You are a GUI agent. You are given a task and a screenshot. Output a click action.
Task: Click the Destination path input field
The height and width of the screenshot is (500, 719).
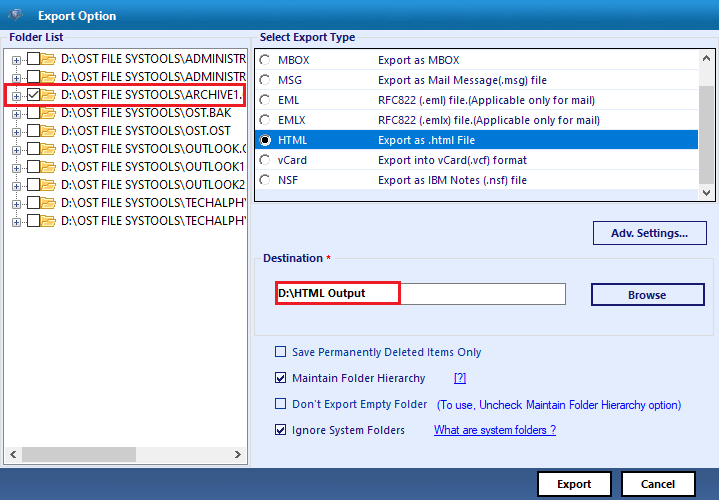click(x=420, y=294)
